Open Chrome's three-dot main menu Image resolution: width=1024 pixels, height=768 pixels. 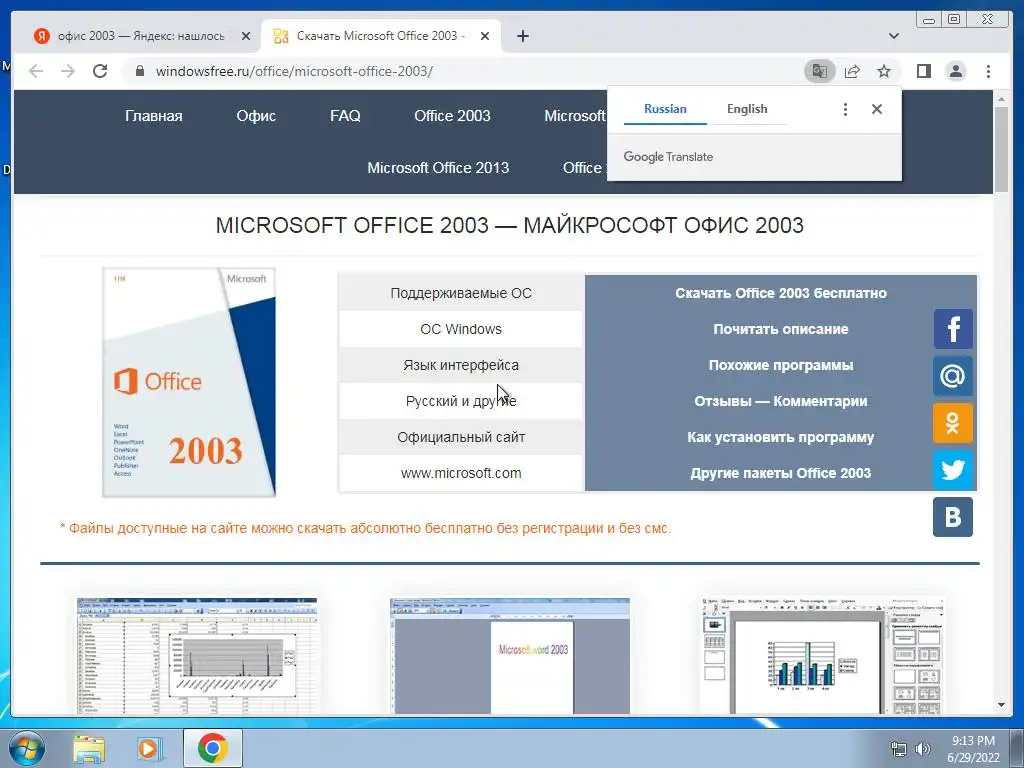pyautogui.click(x=989, y=71)
